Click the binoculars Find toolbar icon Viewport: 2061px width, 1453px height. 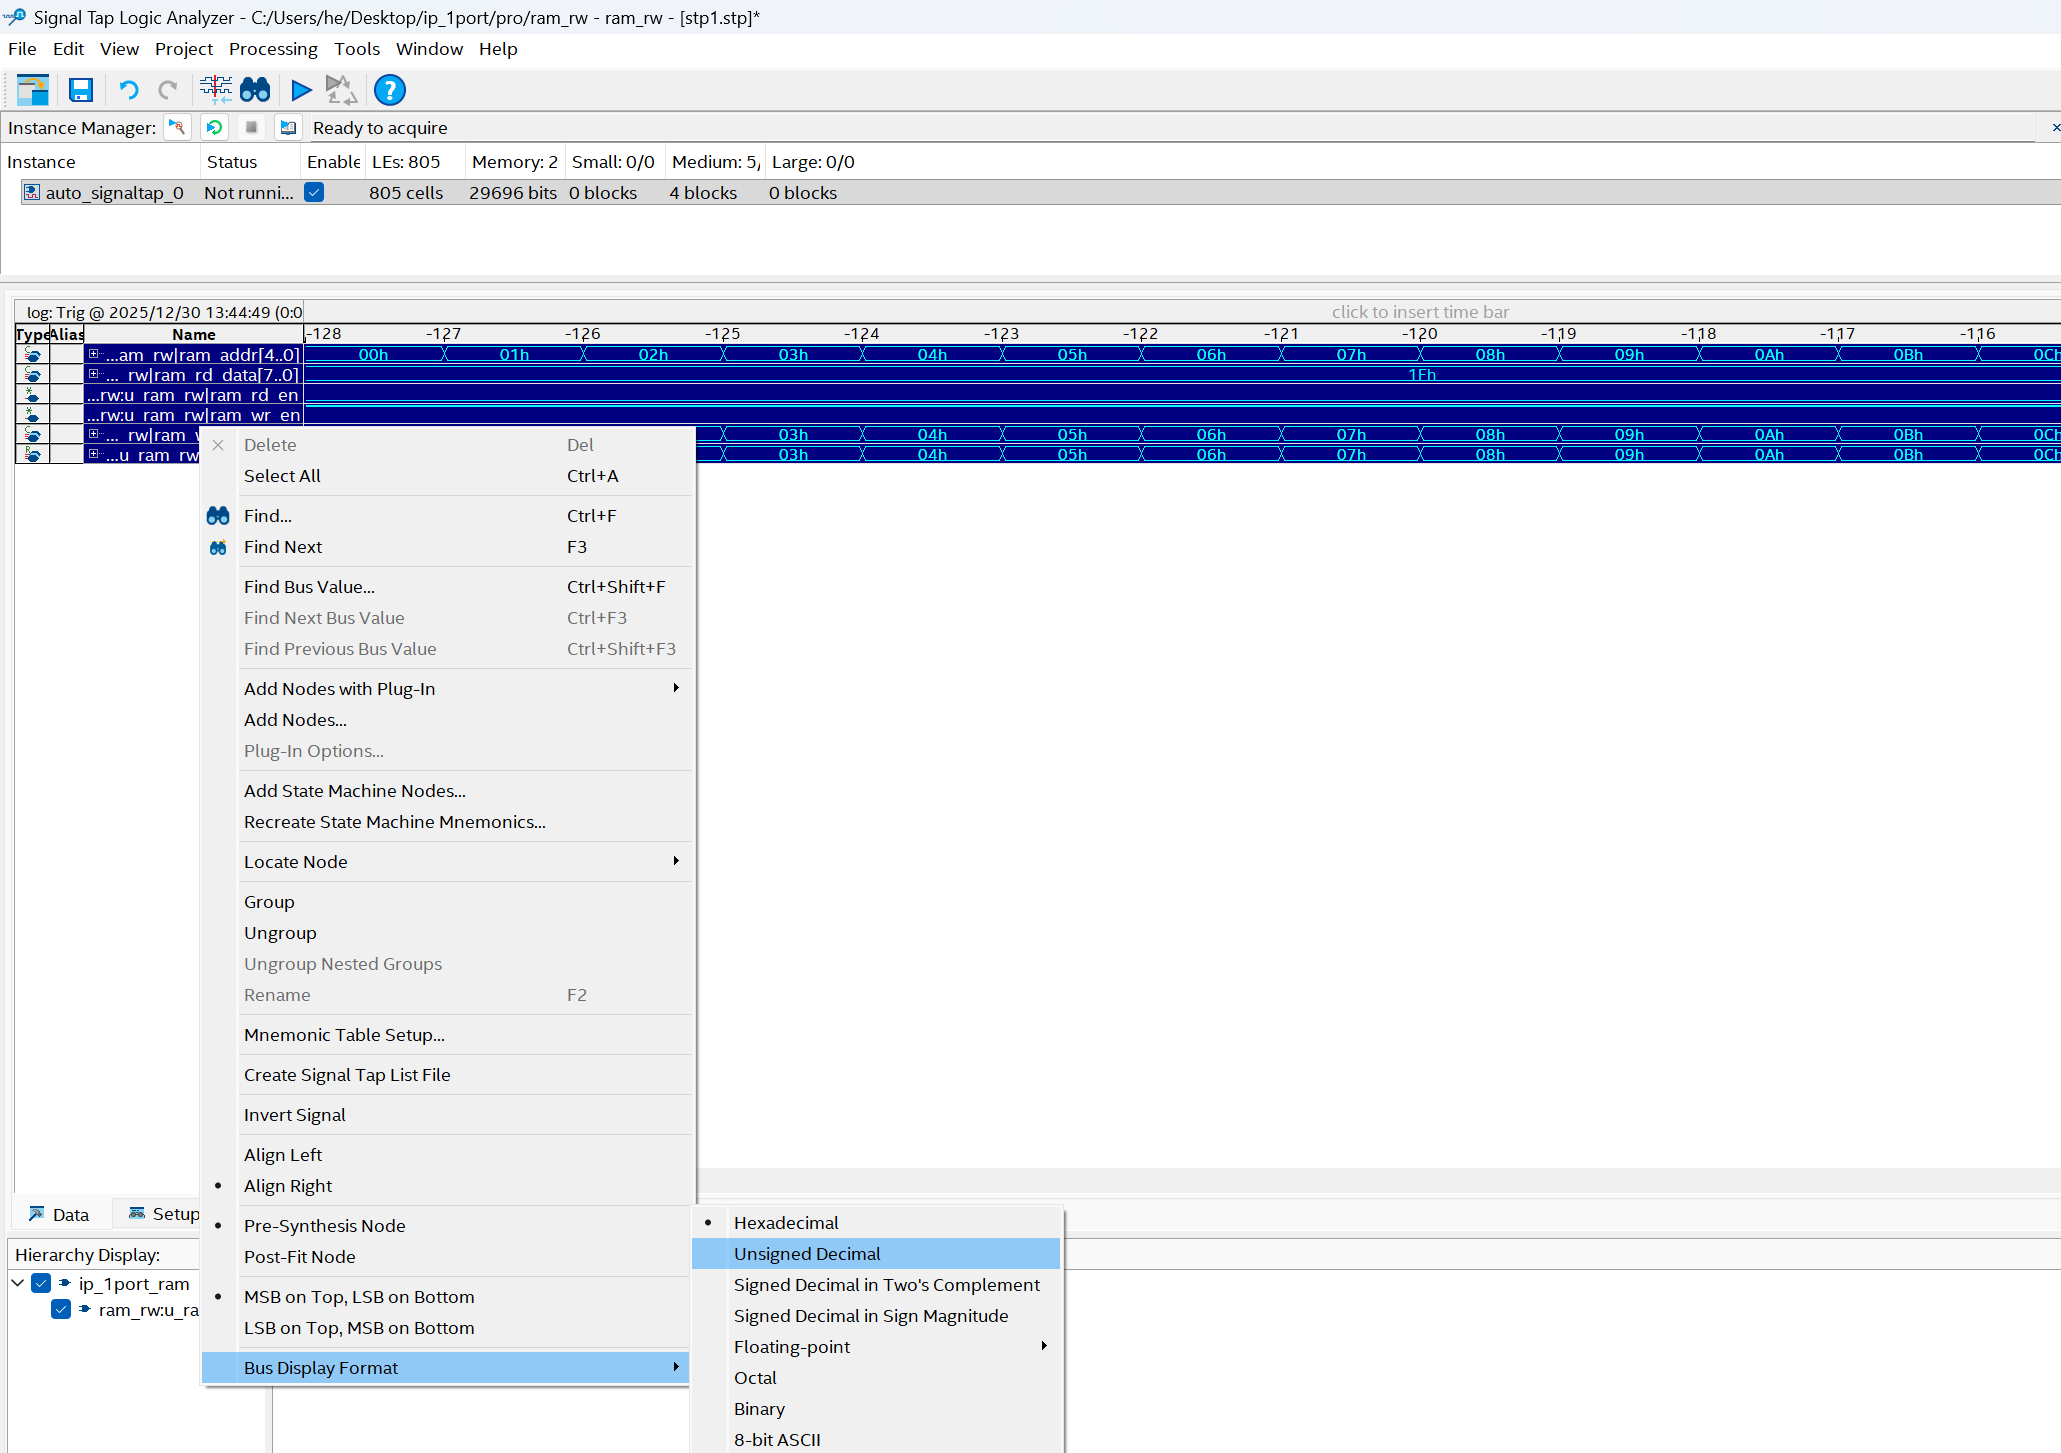coord(255,90)
